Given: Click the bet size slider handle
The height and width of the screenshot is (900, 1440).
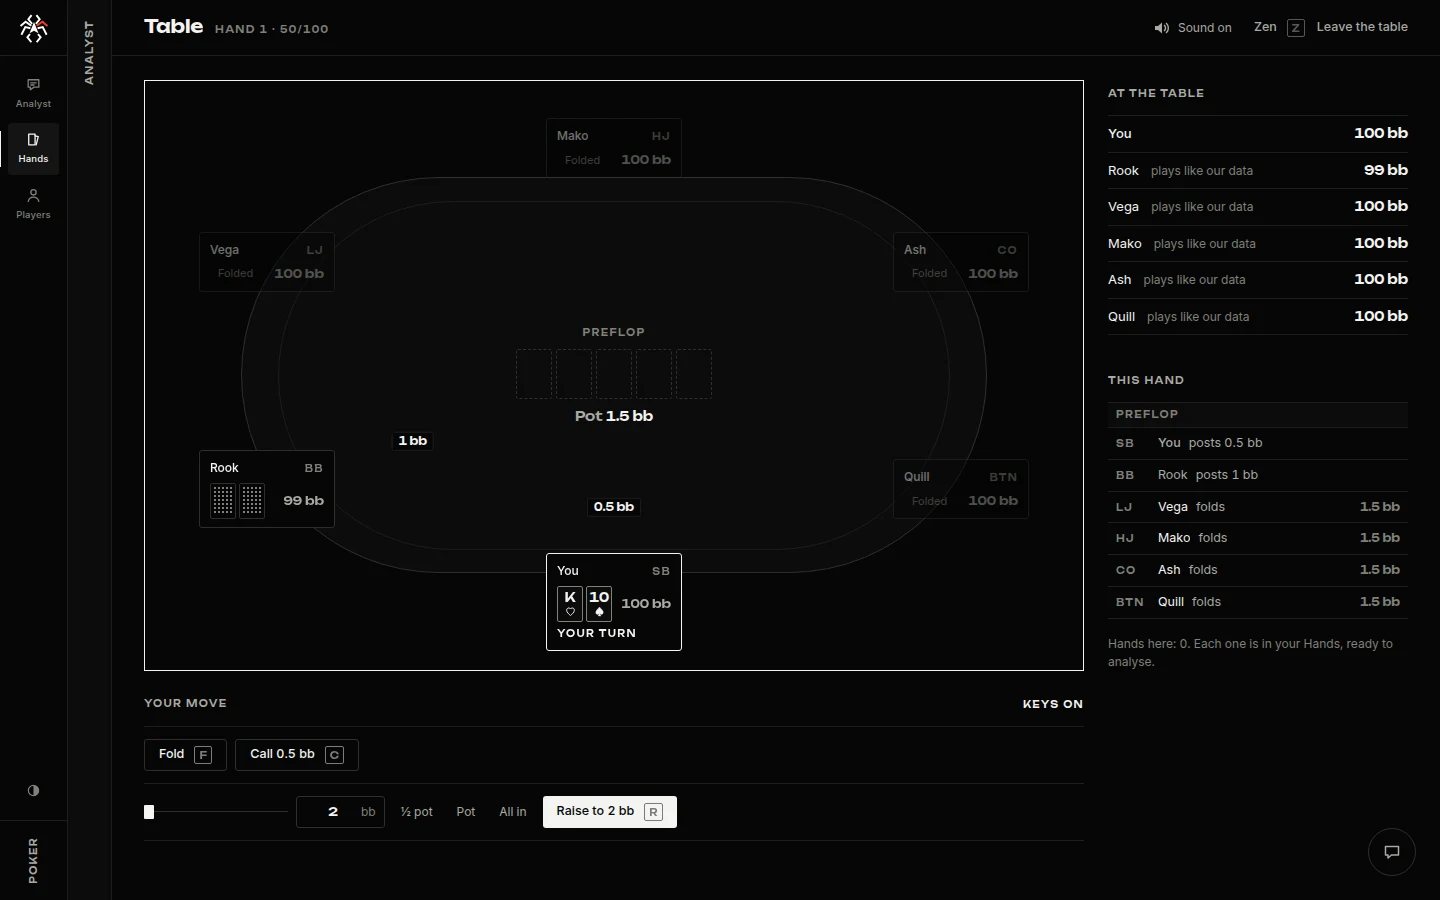Looking at the screenshot, I should pos(149,812).
